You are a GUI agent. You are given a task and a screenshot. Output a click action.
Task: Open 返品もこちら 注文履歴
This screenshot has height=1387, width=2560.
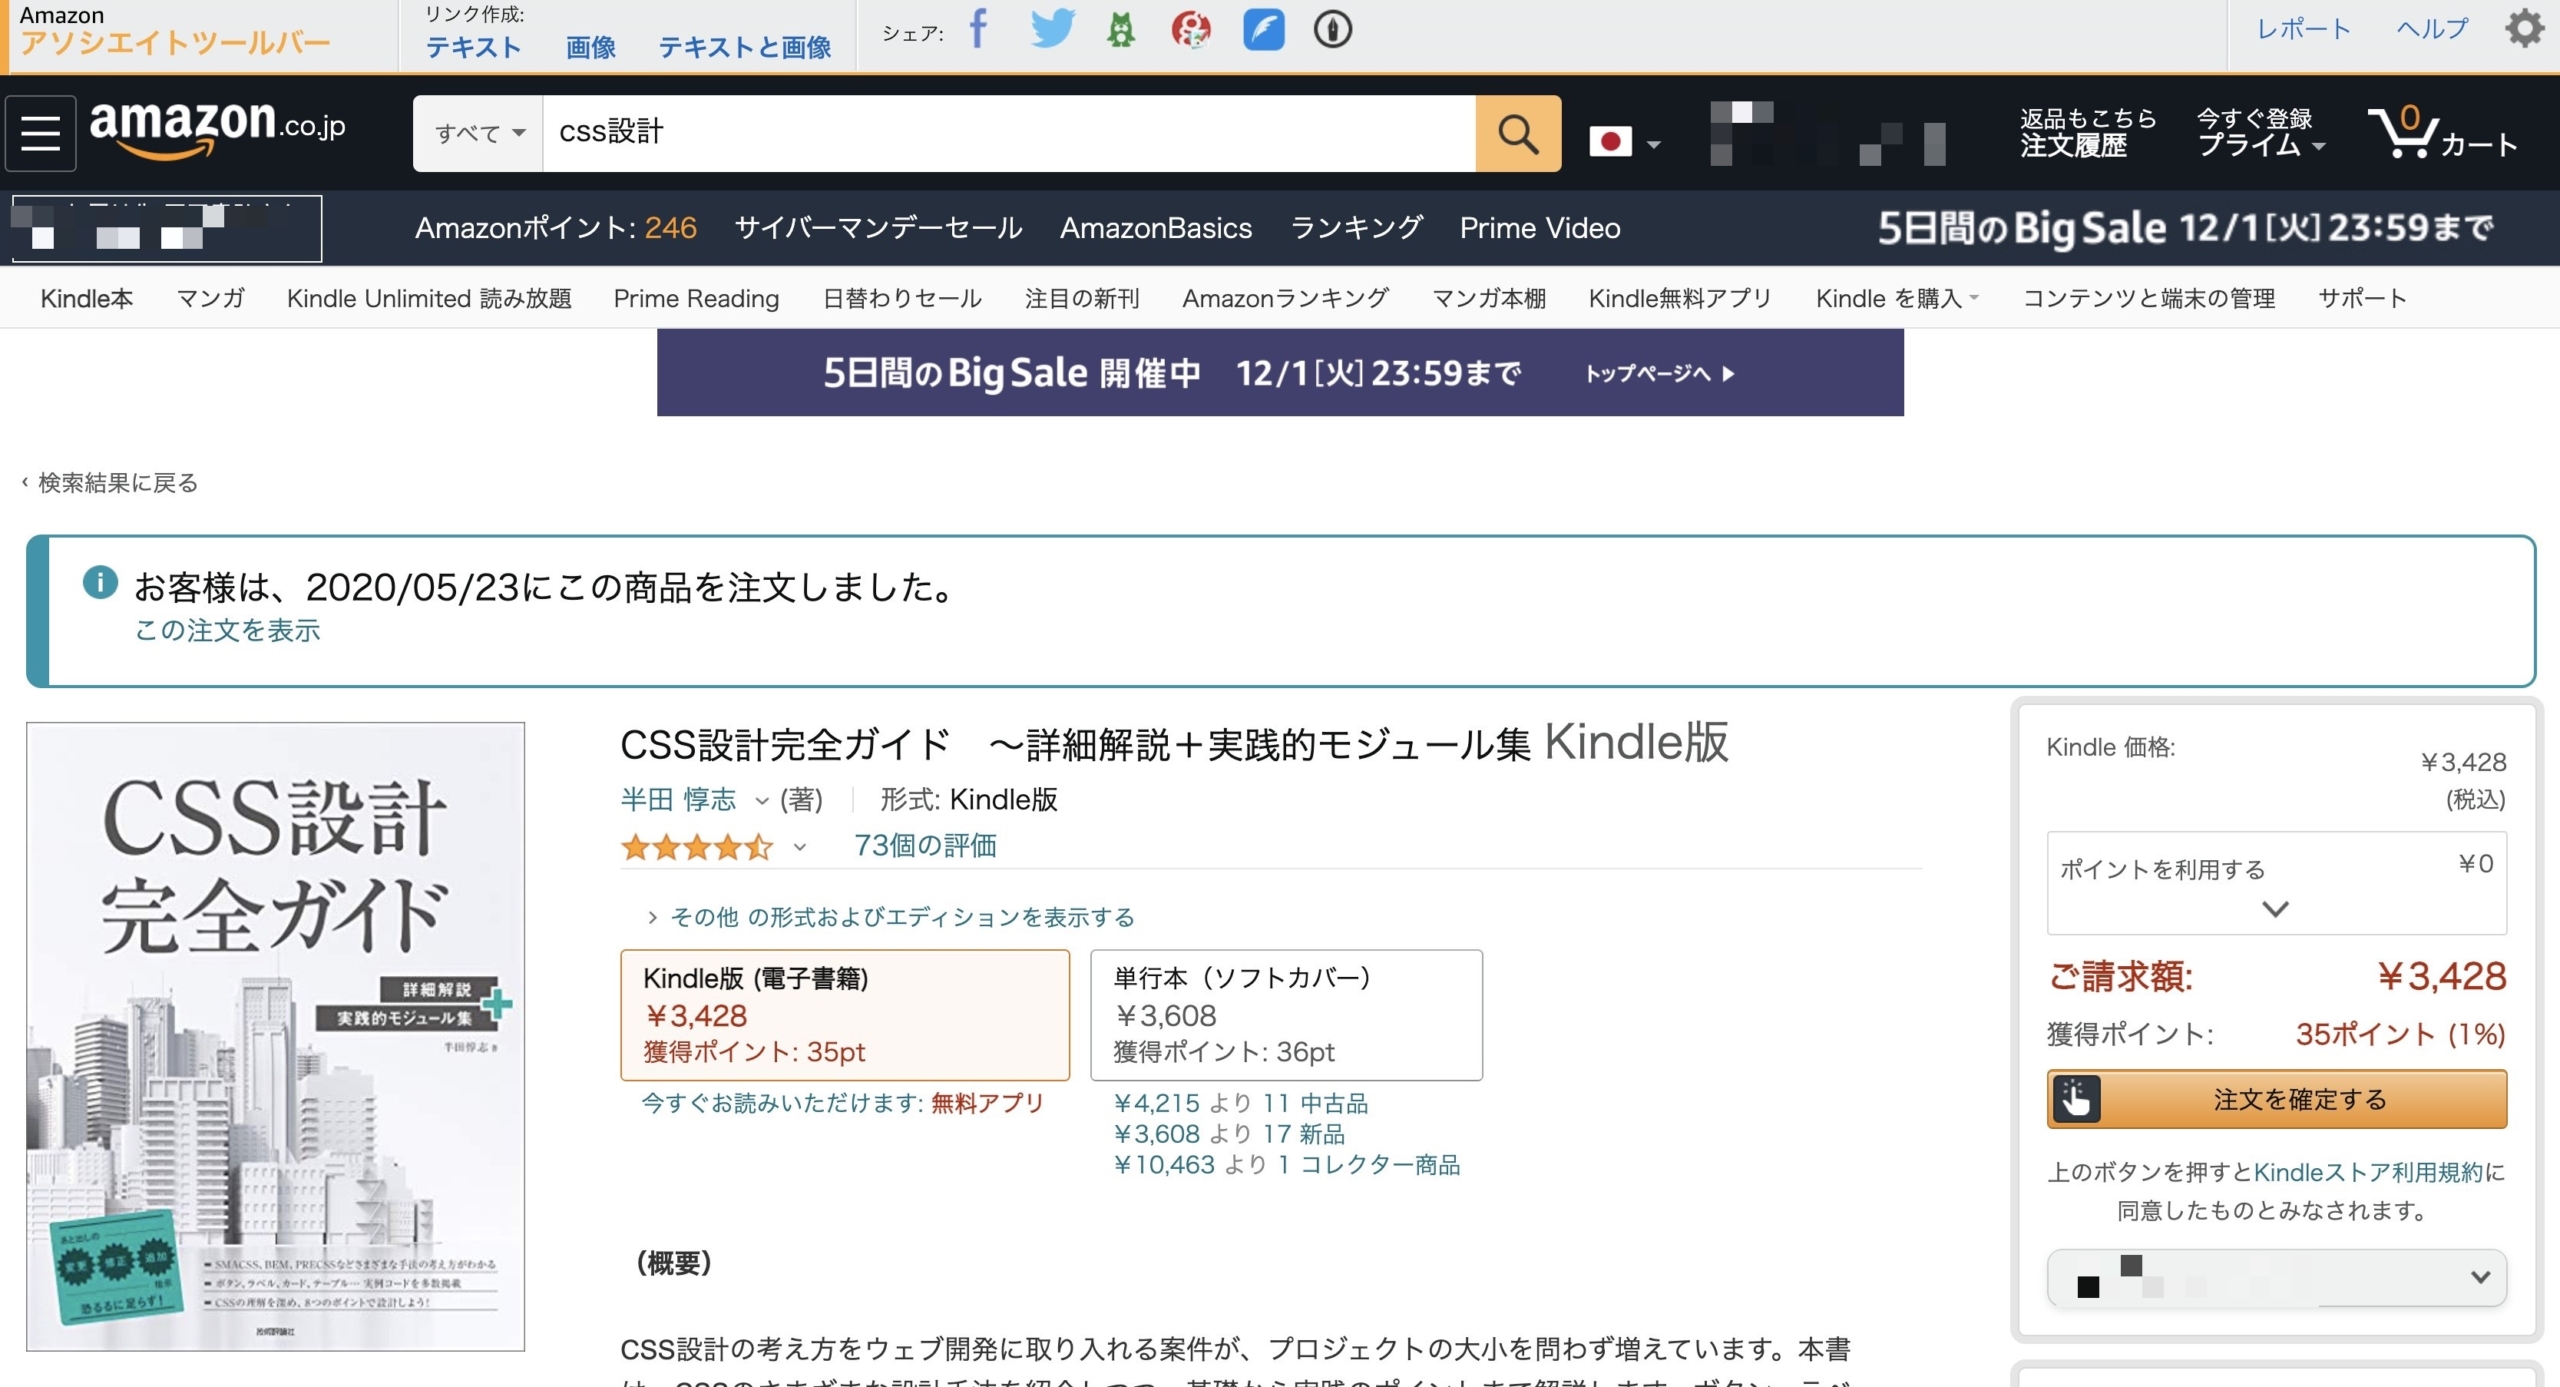pyautogui.click(x=2087, y=133)
